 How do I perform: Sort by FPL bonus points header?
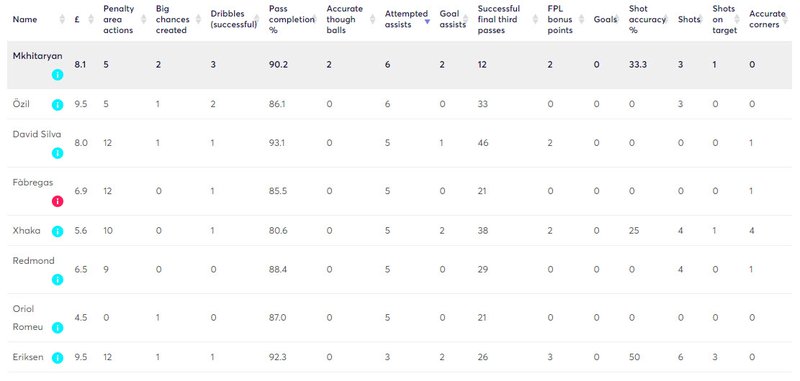tap(560, 19)
